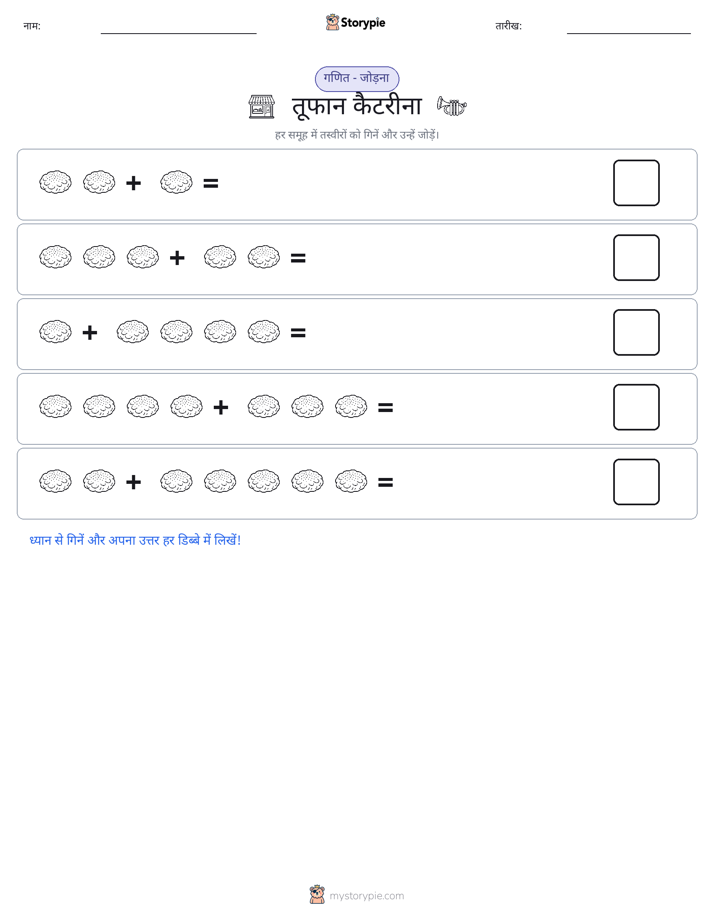
Task: Click the trumpet icon right of title
Action: (x=451, y=107)
